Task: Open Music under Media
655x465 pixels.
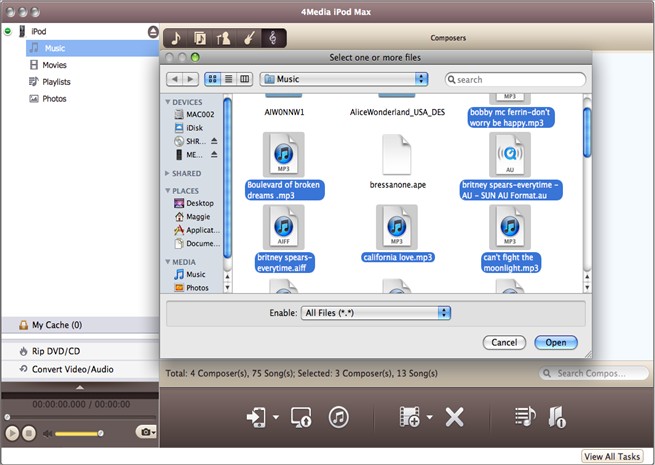Action: pyautogui.click(x=190, y=274)
